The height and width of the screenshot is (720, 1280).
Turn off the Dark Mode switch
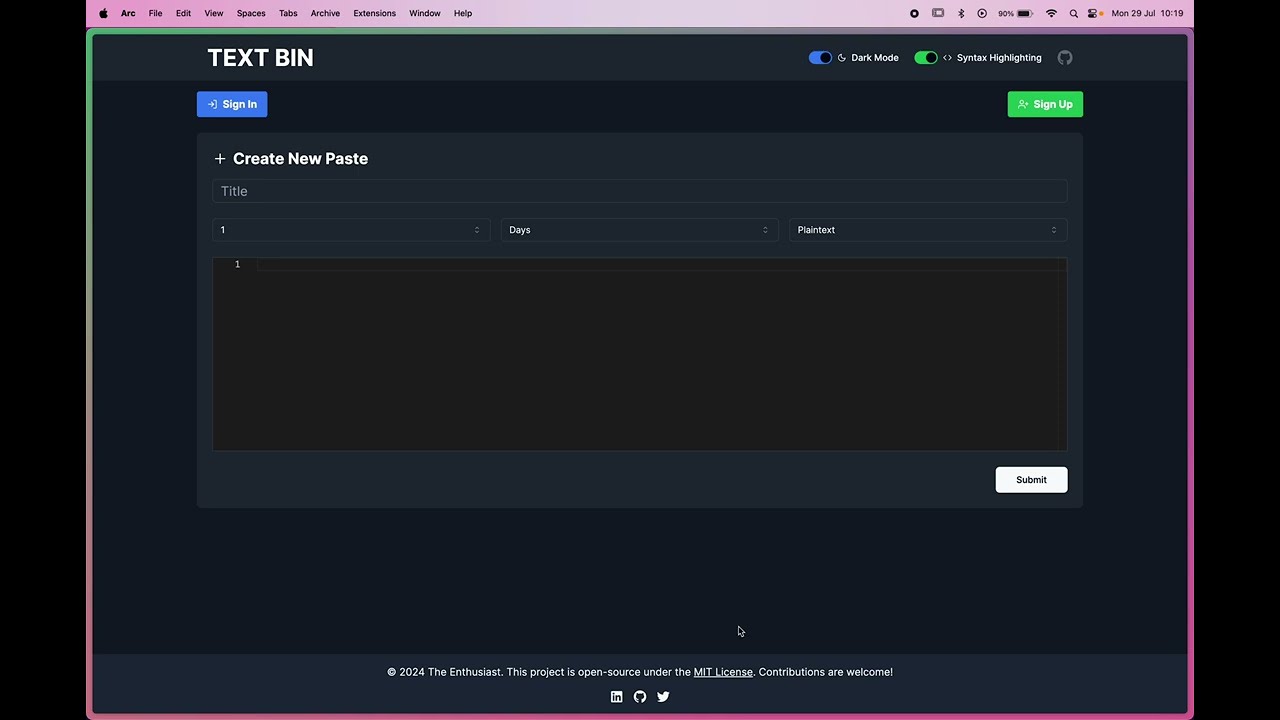(820, 58)
